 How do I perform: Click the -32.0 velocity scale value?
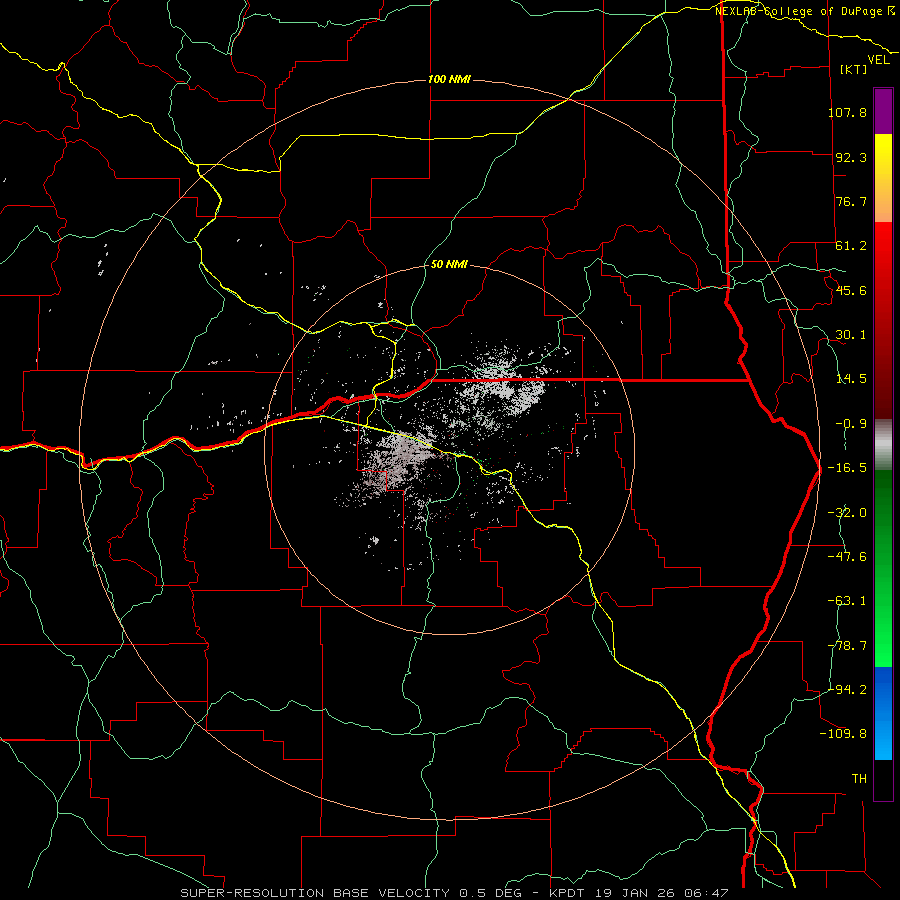tap(847, 513)
